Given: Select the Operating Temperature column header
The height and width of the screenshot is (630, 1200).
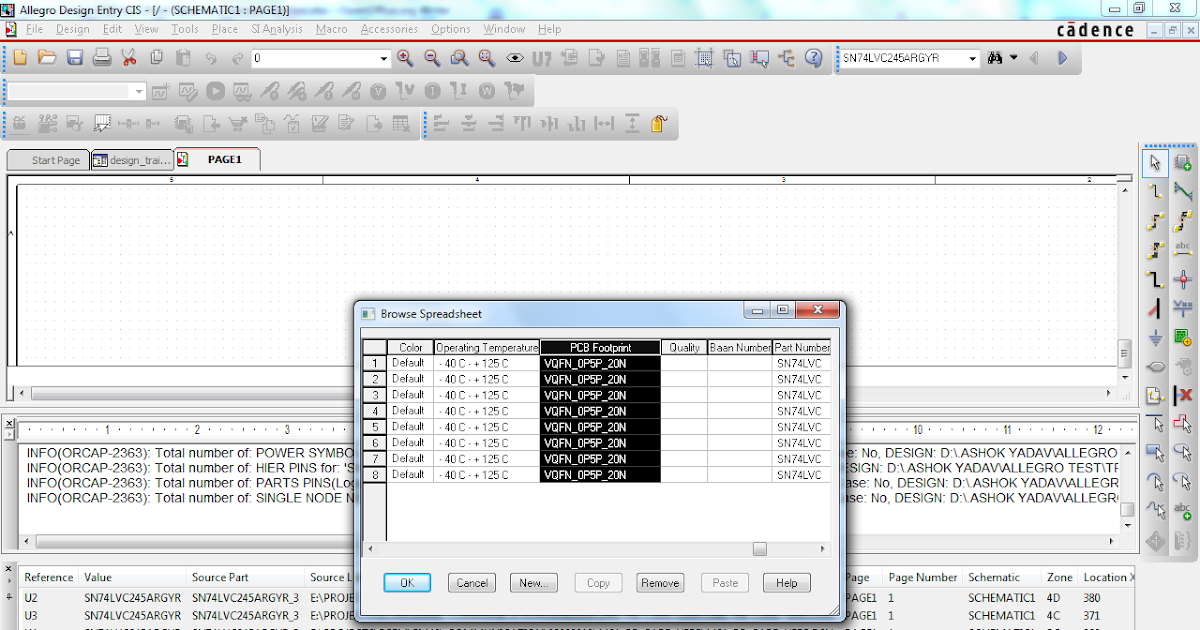Looking at the screenshot, I should pyautogui.click(x=487, y=347).
